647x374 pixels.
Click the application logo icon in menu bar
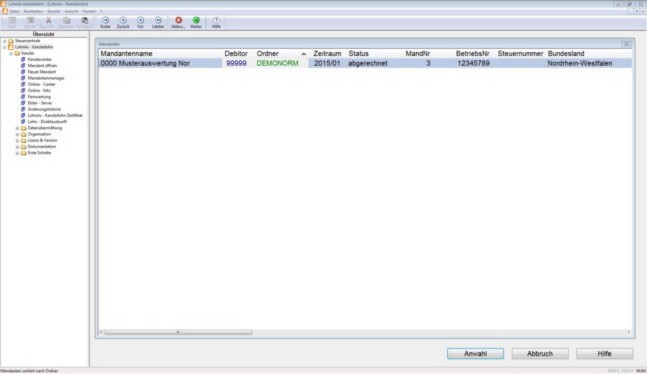coord(5,11)
